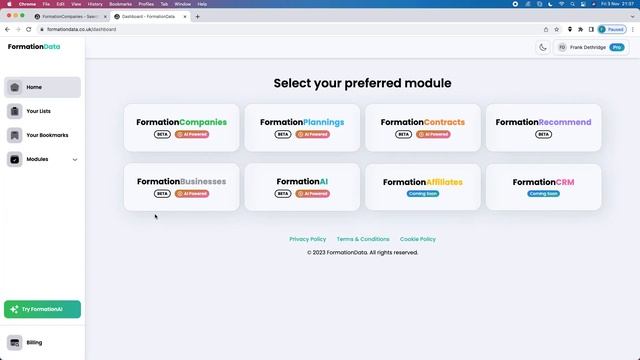Open the Apple menu
Screen dimensions: 640x360
click(9, 4)
